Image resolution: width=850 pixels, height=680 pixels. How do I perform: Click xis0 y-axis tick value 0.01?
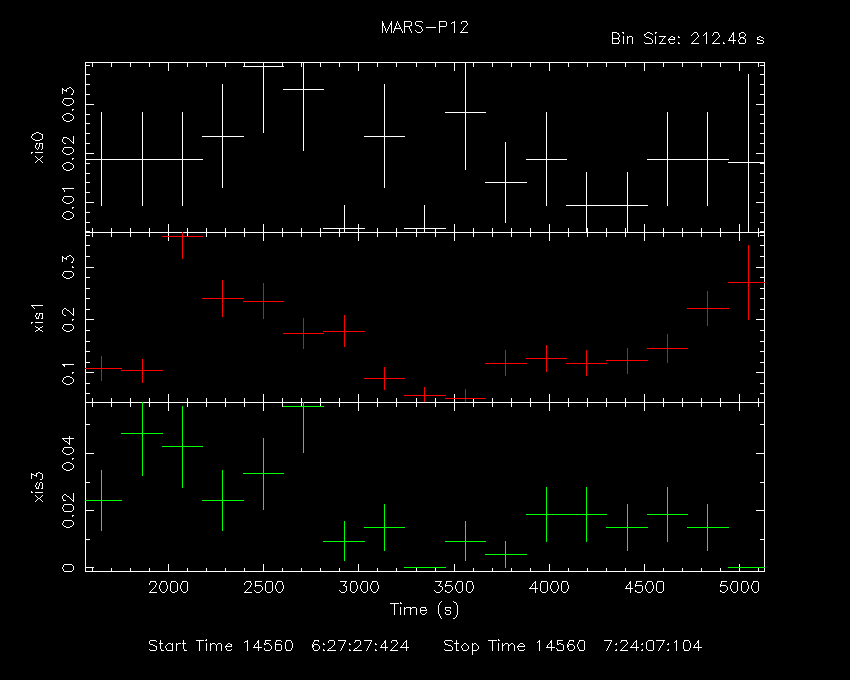(68, 203)
